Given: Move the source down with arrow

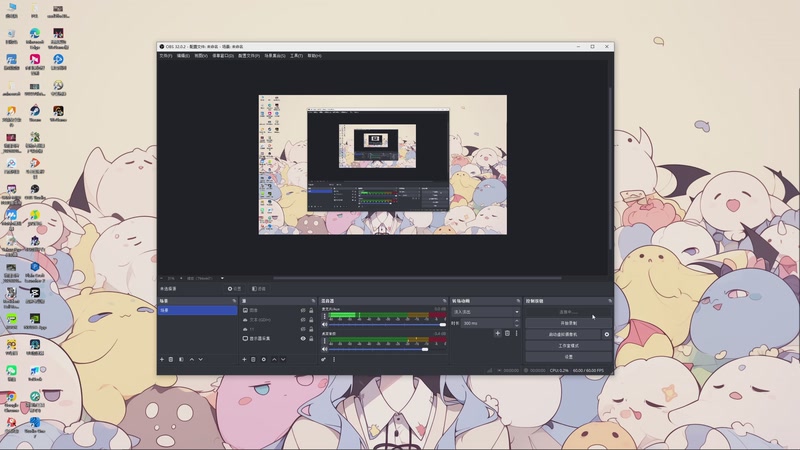Looking at the screenshot, I should pos(283,359).
